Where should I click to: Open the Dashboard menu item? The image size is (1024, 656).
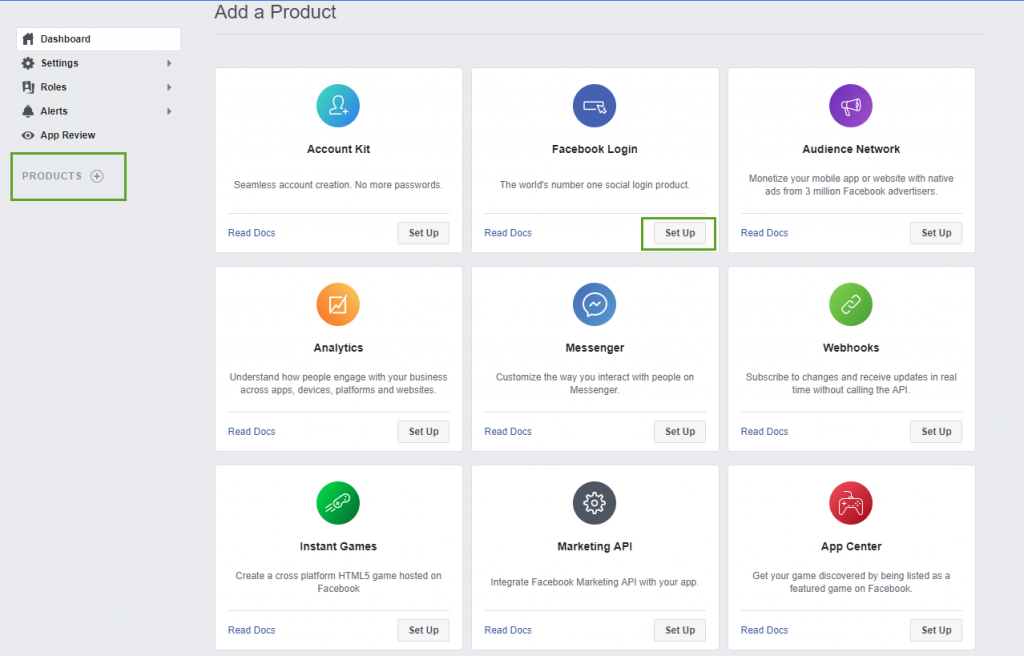98,39
